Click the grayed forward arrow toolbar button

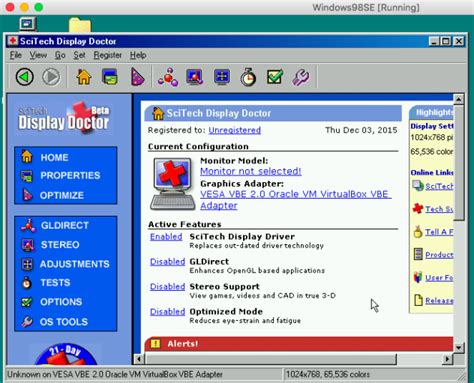[x=51, y=77]
